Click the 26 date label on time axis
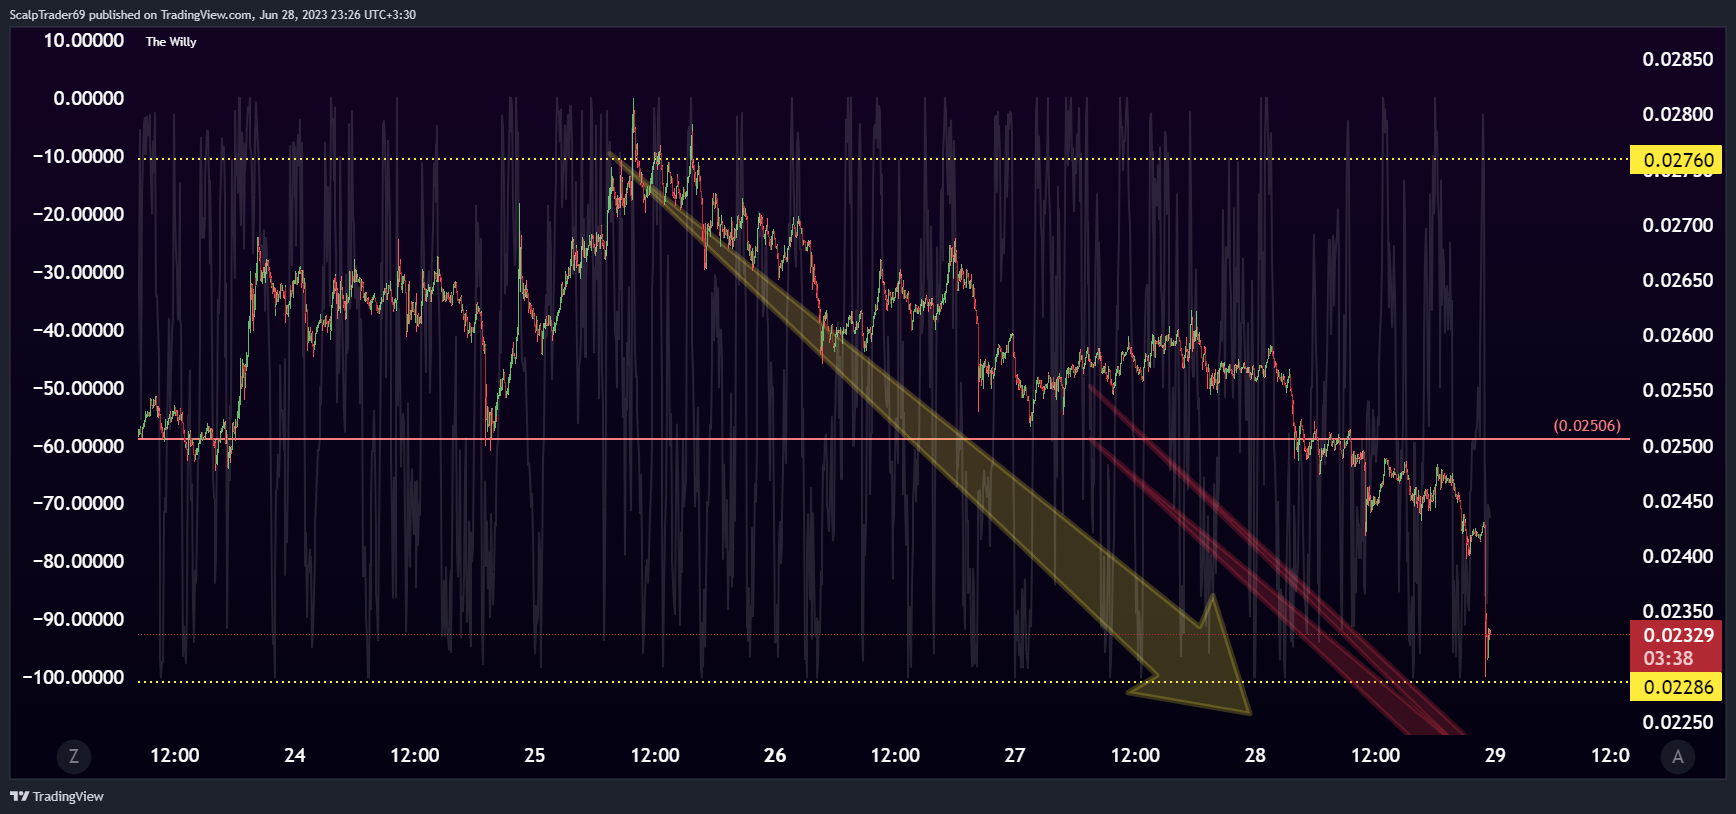 tap(774, 755)
